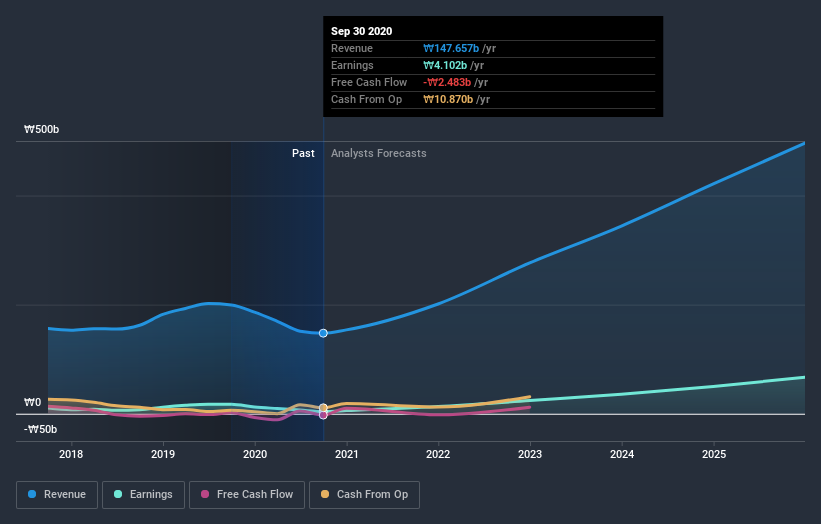The width and height of the screenshot is (821, 524).
Task: Select the 2024 x-axis label
Action: tap(622, 454)
